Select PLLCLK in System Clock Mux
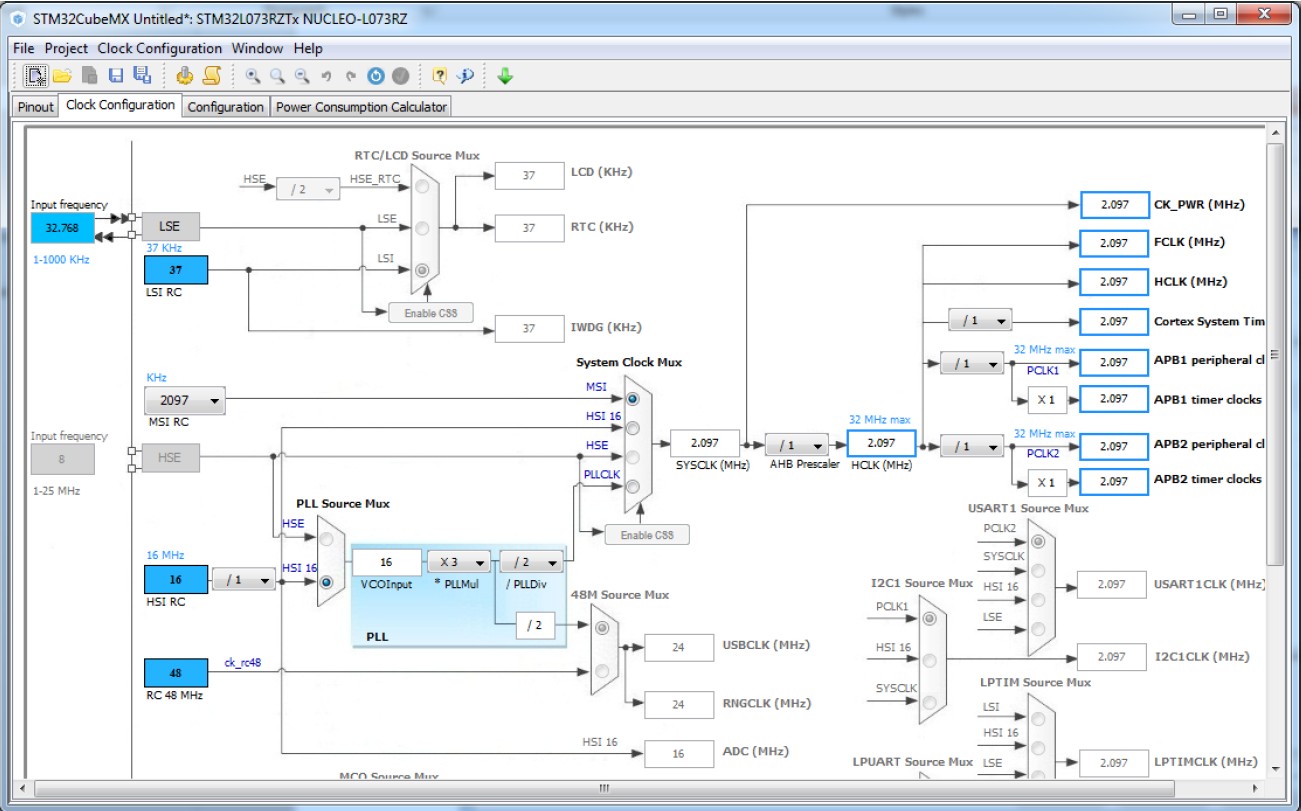 [632, 486]
